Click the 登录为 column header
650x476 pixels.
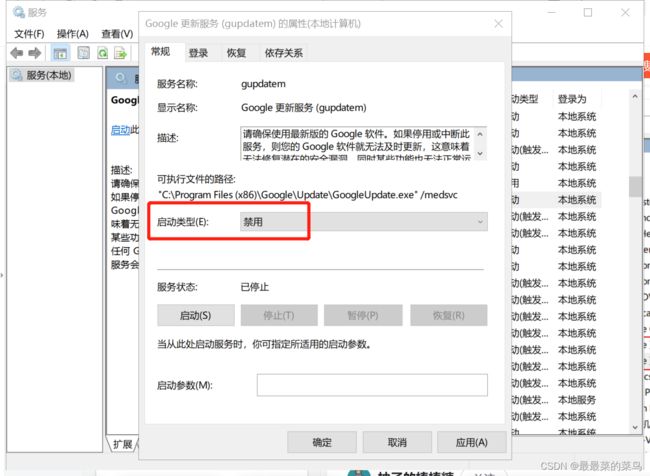572,99
